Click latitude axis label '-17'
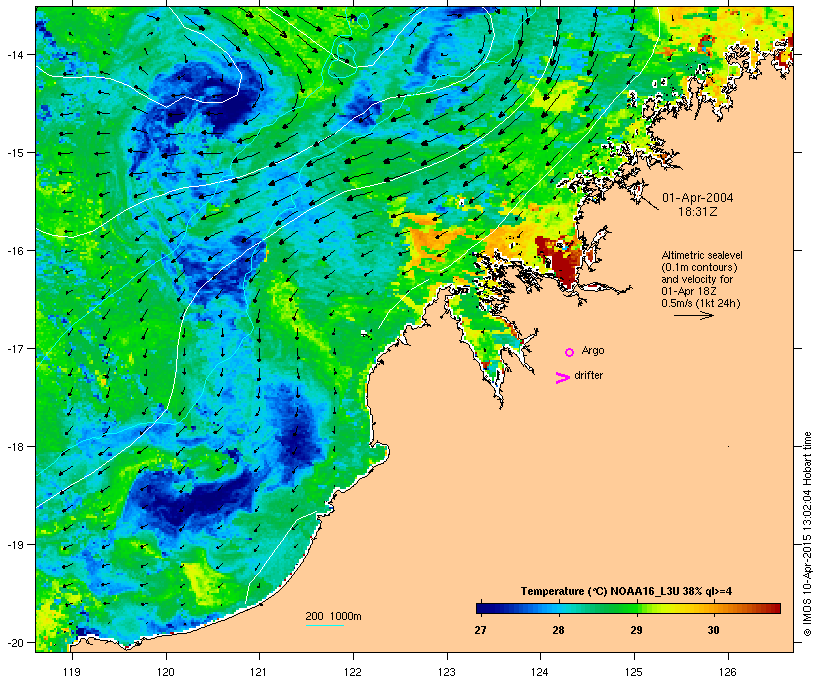 15,348
